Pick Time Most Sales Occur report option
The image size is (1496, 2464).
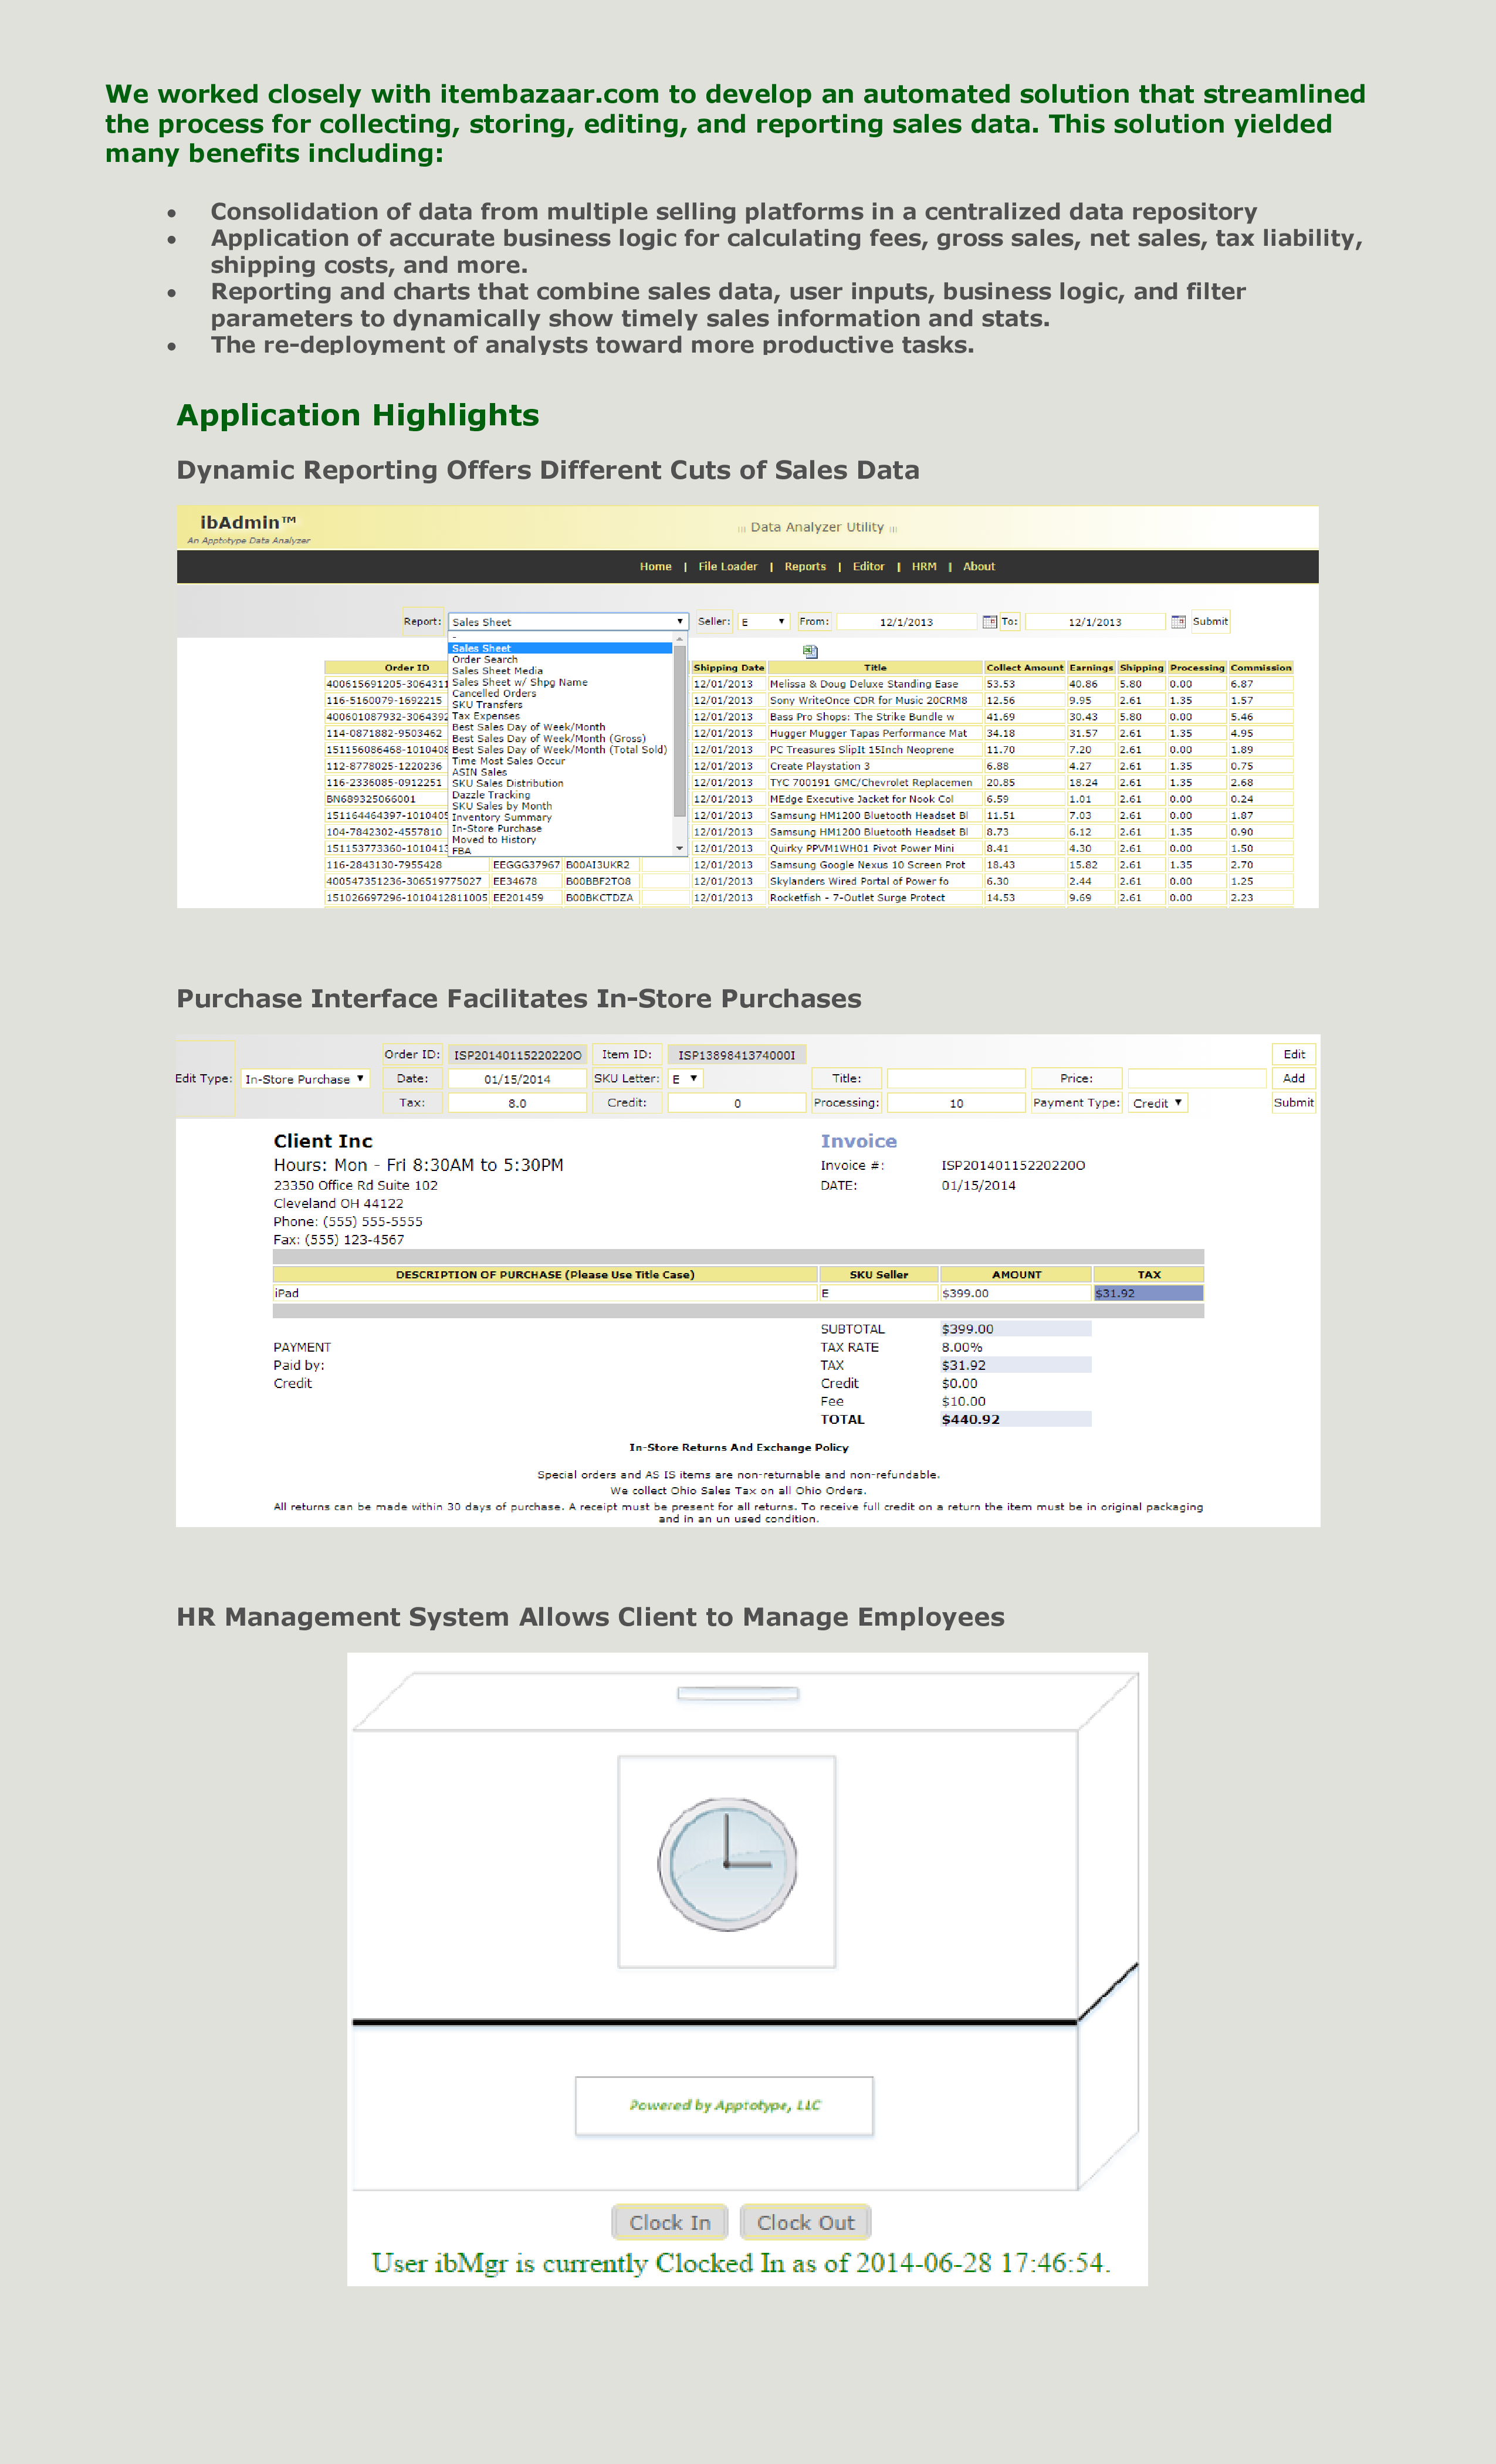pos(560,761)
